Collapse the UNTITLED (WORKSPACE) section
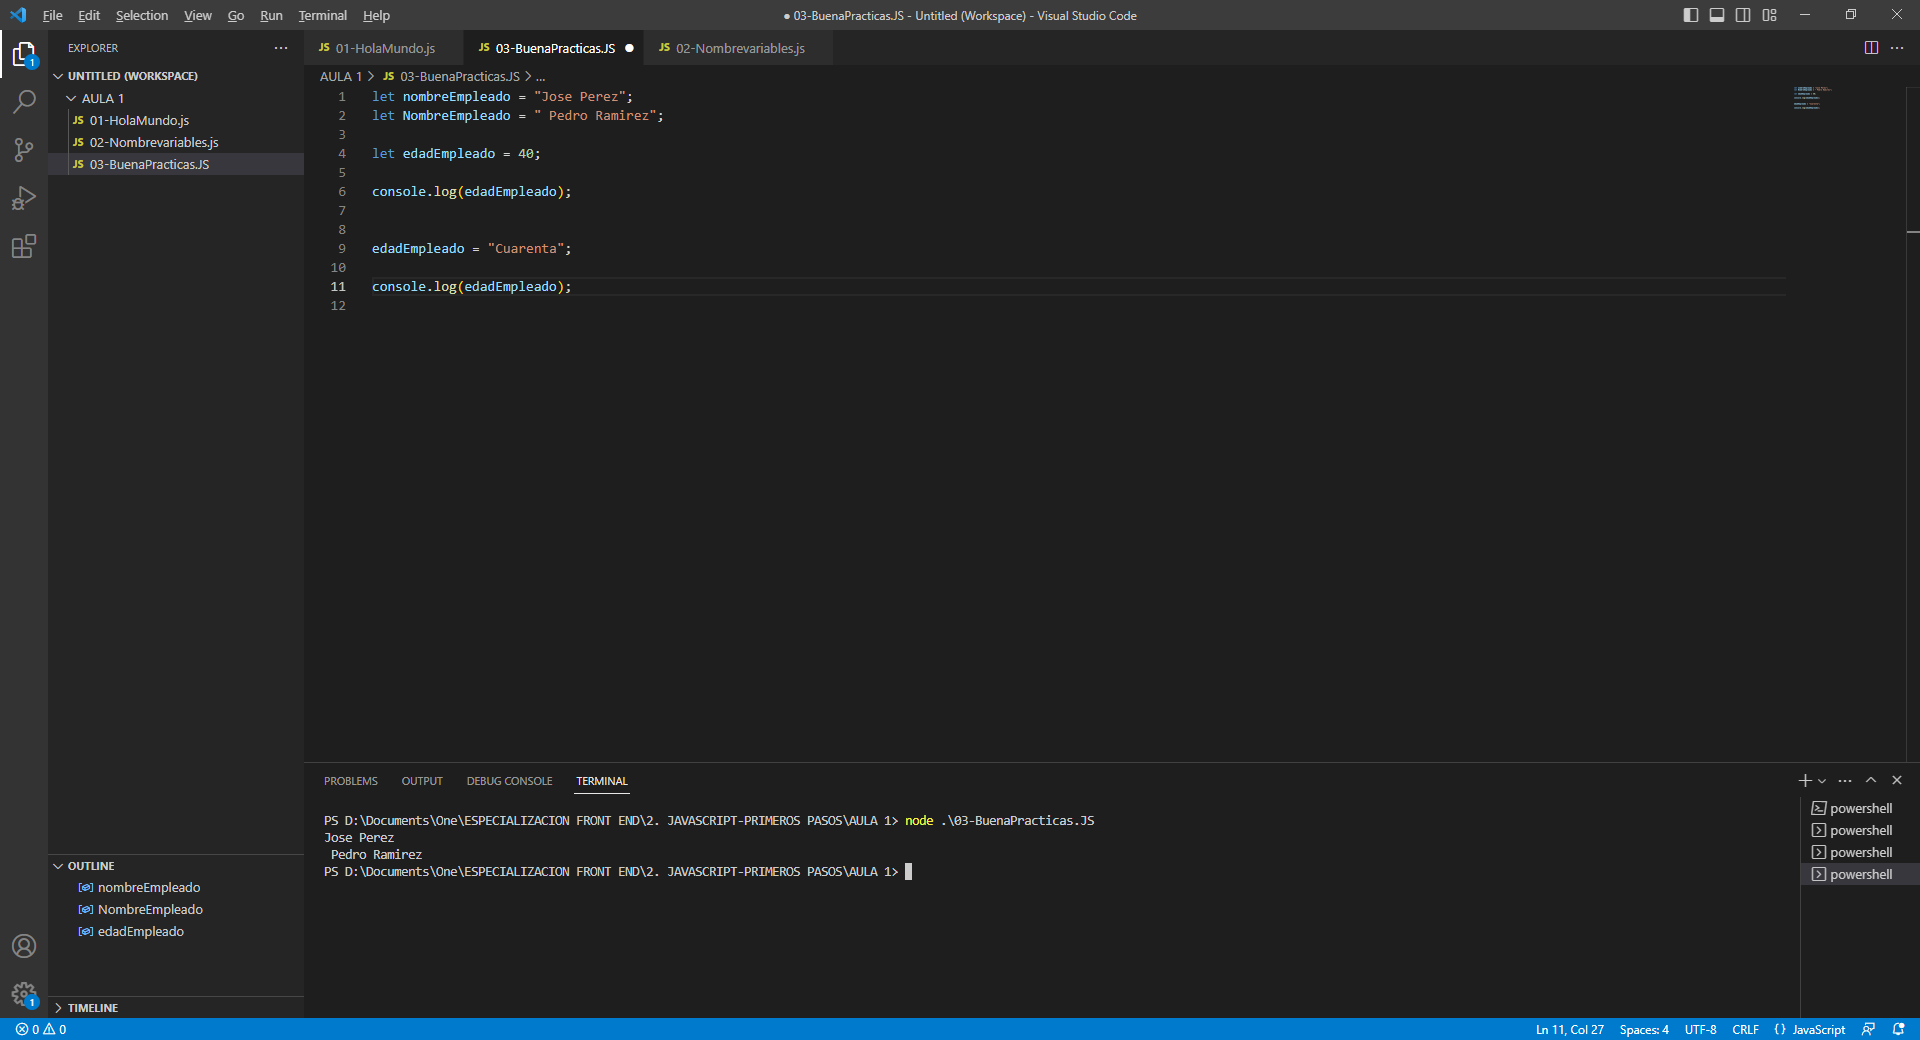 click(132, 76)
